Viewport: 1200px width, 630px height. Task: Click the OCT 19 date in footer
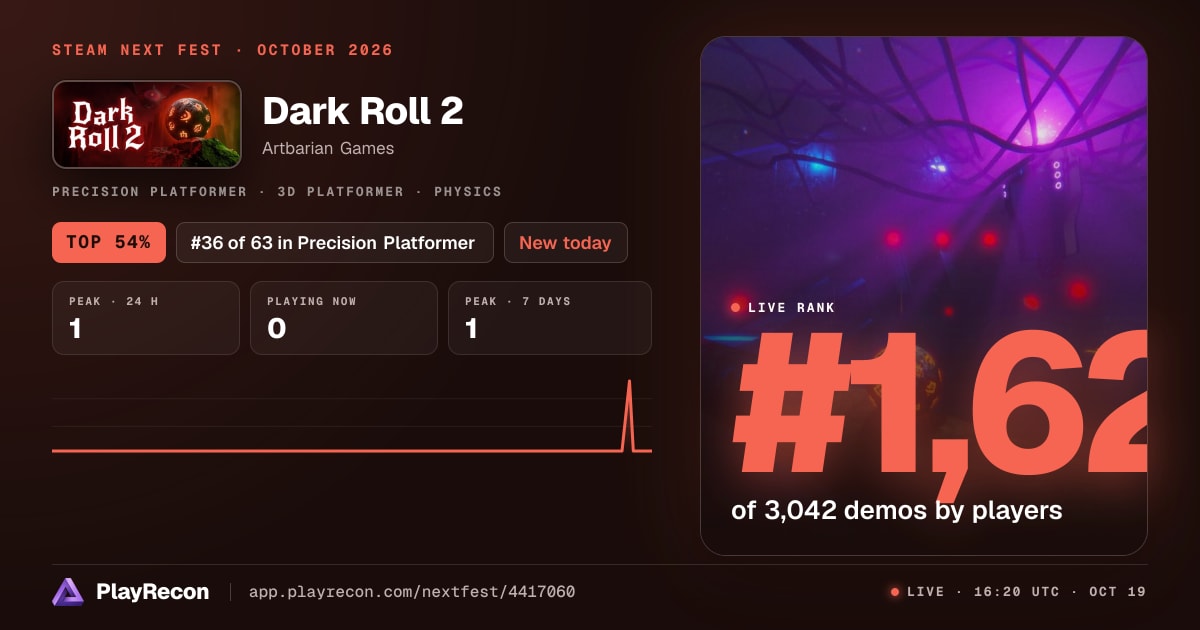(x=1119, y=592)
